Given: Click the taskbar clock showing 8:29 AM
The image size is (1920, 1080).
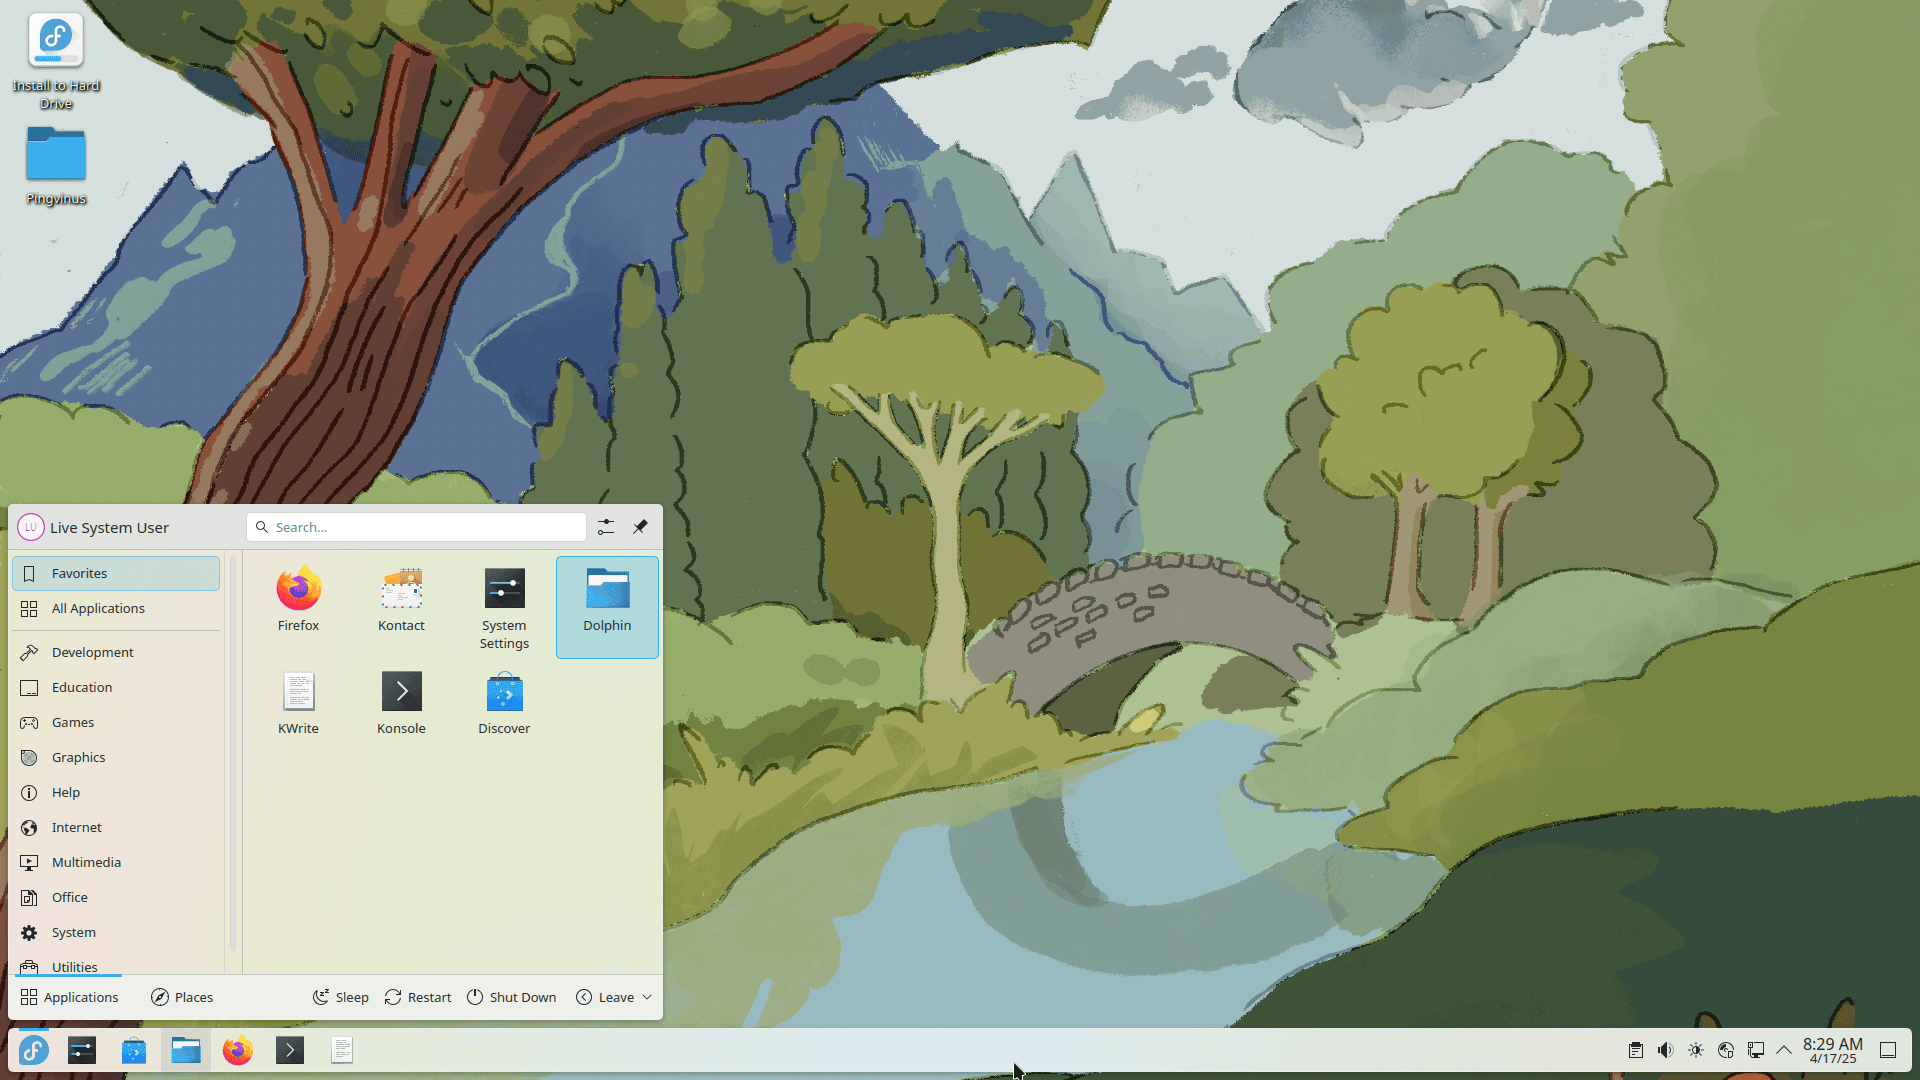Looking at the screenshot, I should point(1833,1050).
